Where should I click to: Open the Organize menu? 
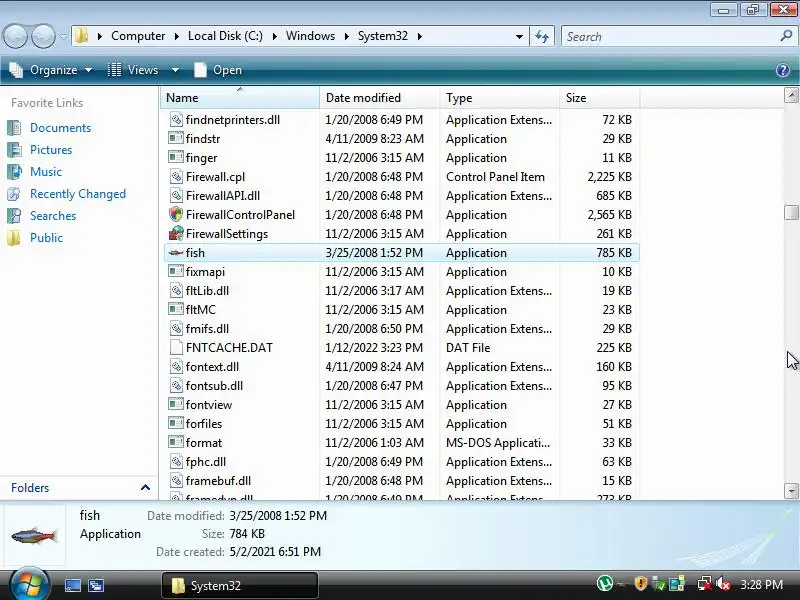click(51, 70)
